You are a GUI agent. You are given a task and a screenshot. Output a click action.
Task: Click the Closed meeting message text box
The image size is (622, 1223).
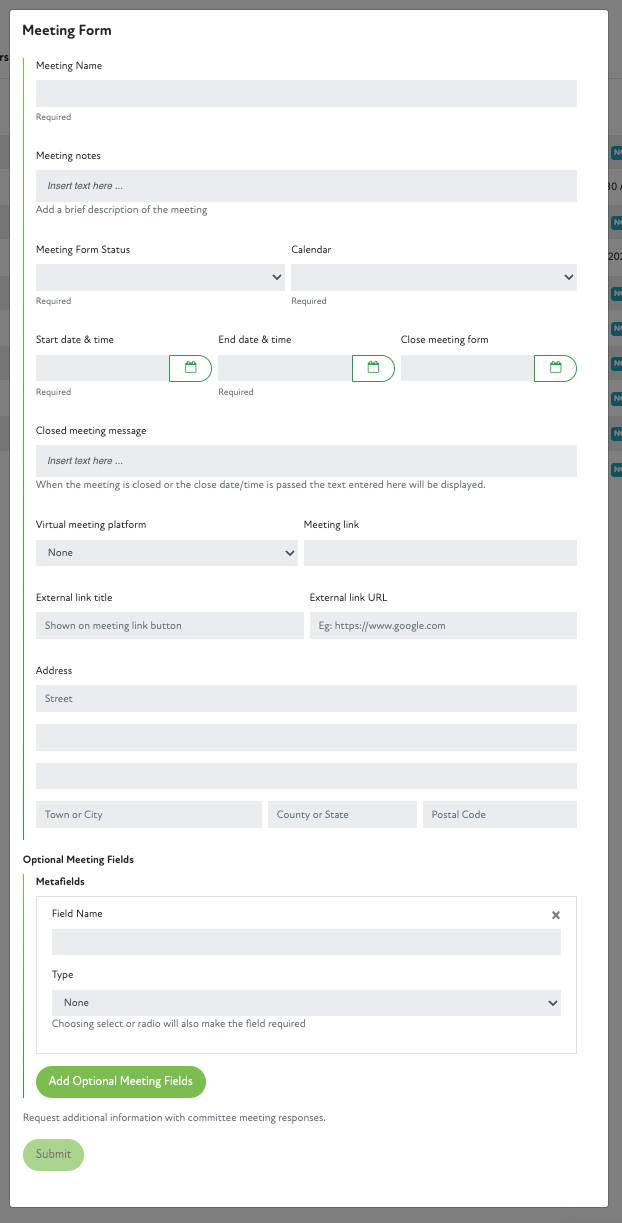[x=306, y=461]
